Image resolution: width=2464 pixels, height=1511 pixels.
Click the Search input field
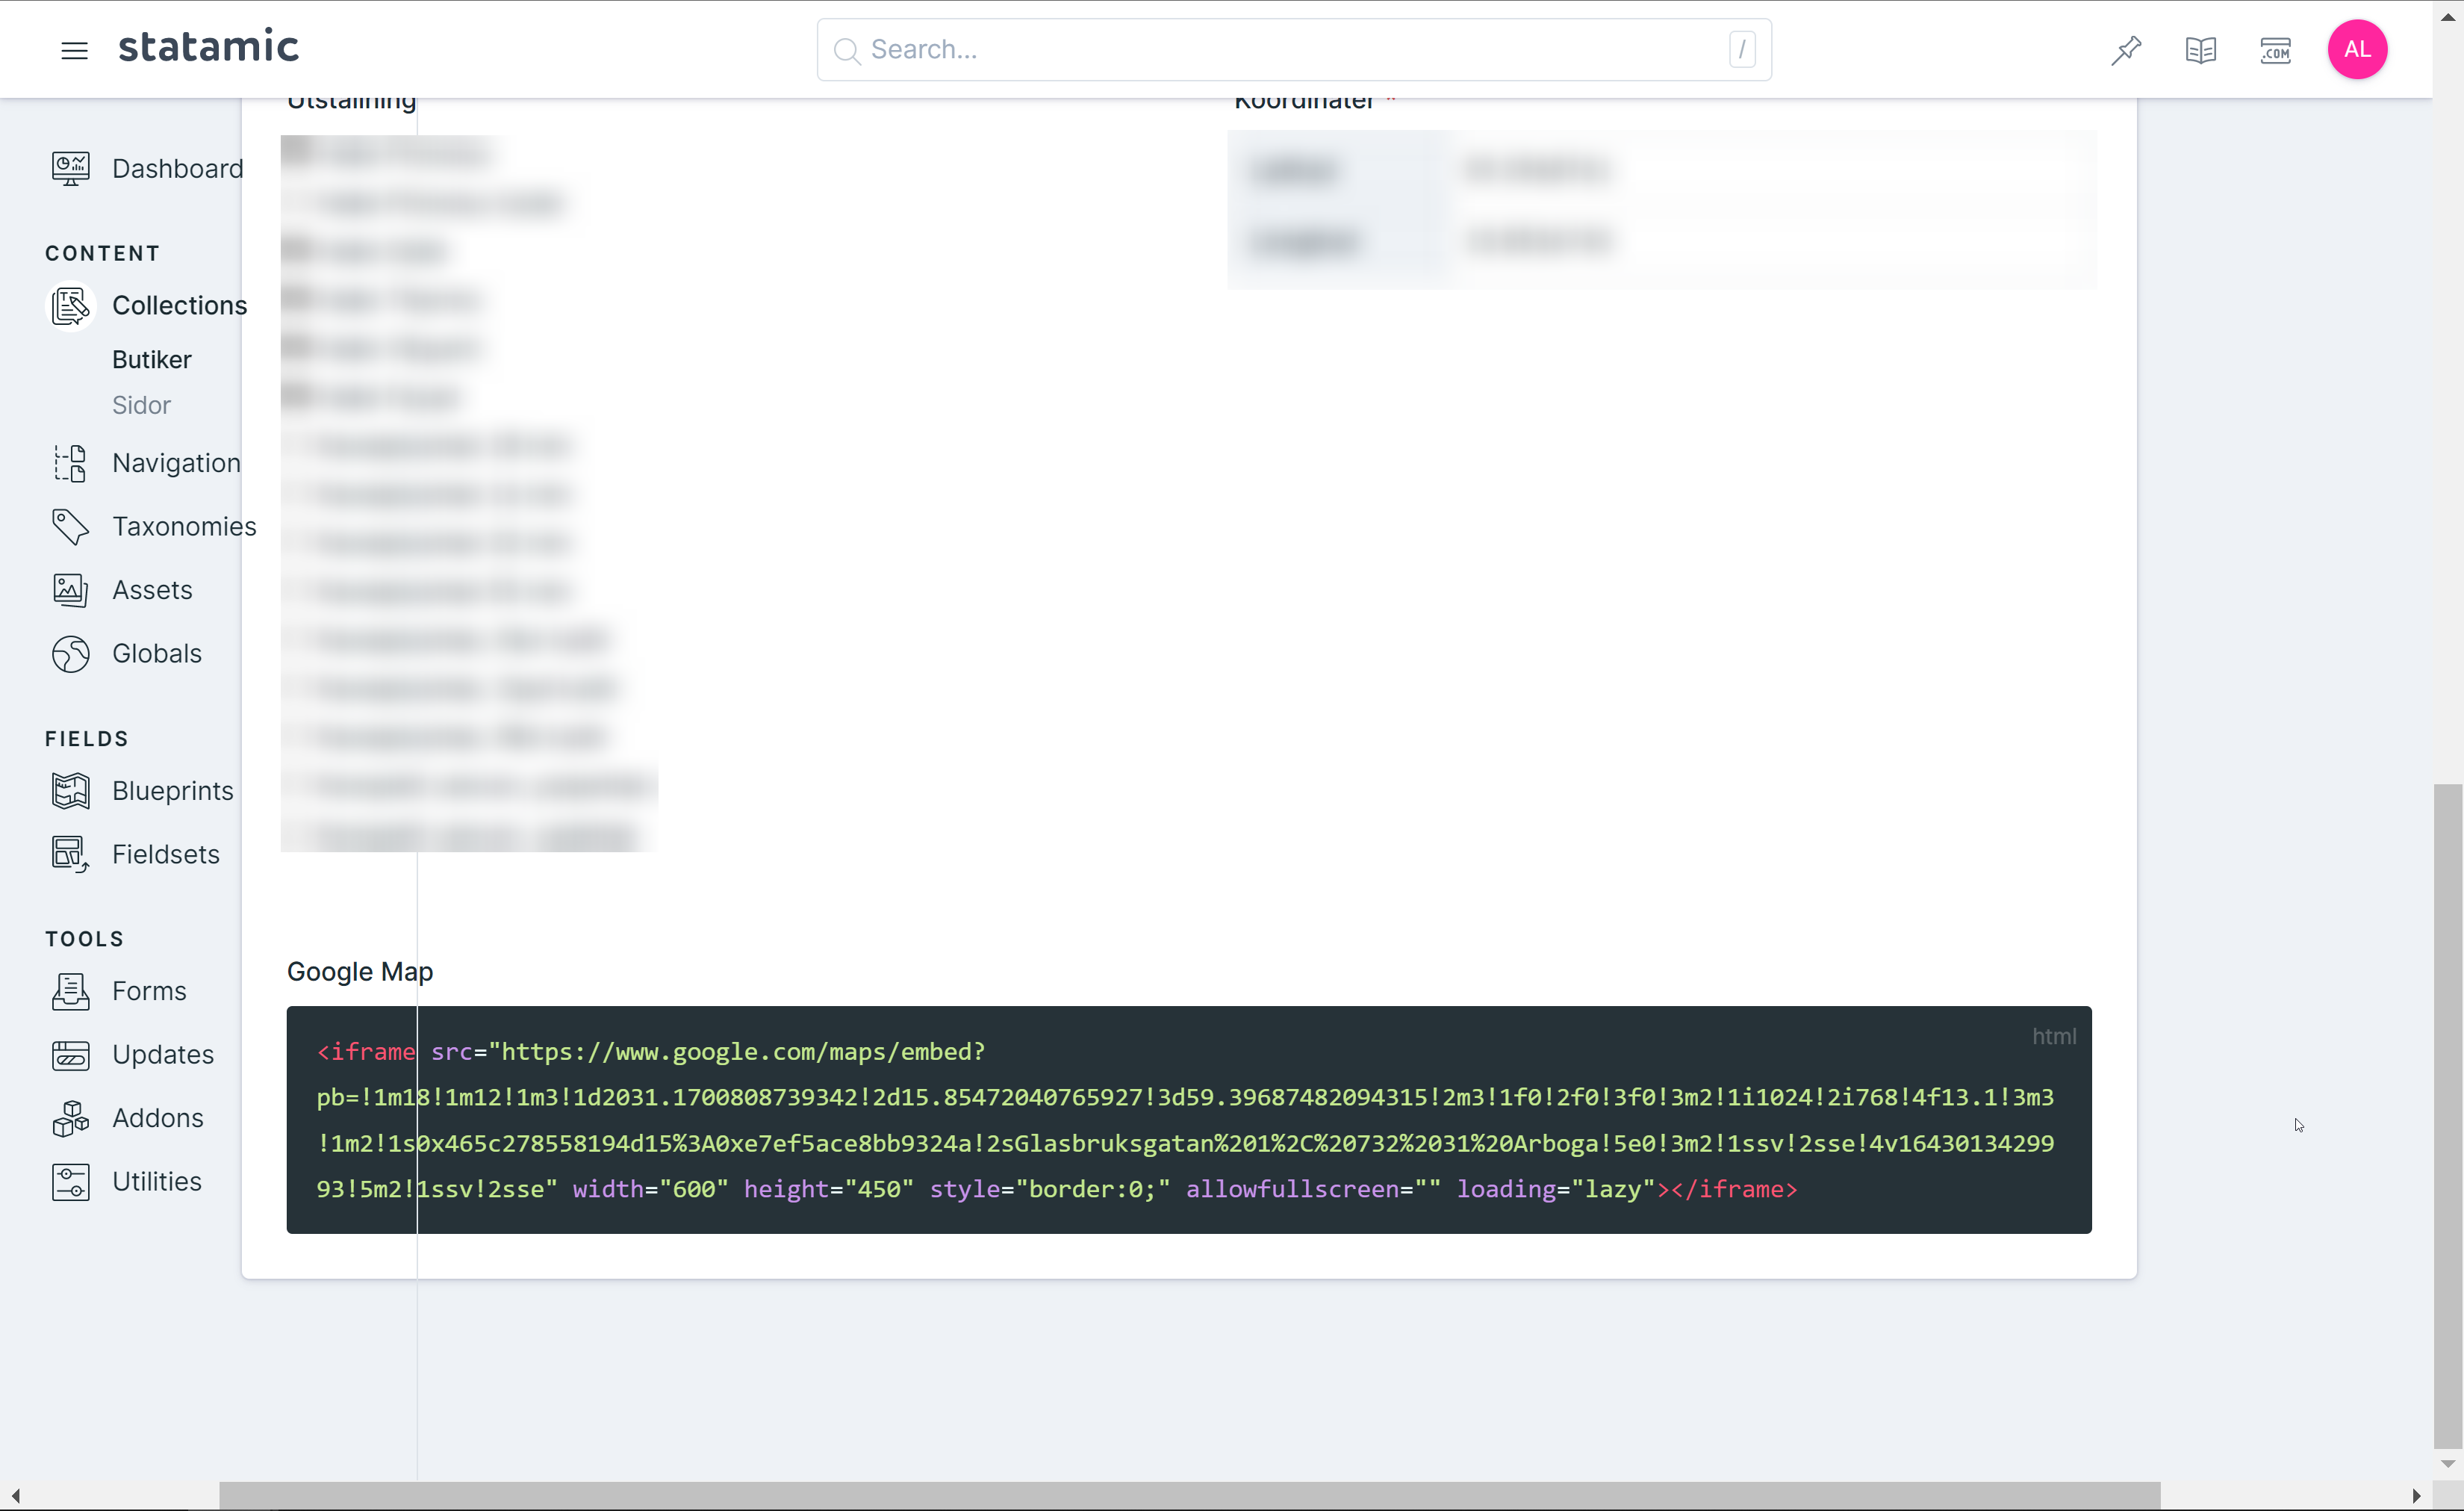[1290, 50]
